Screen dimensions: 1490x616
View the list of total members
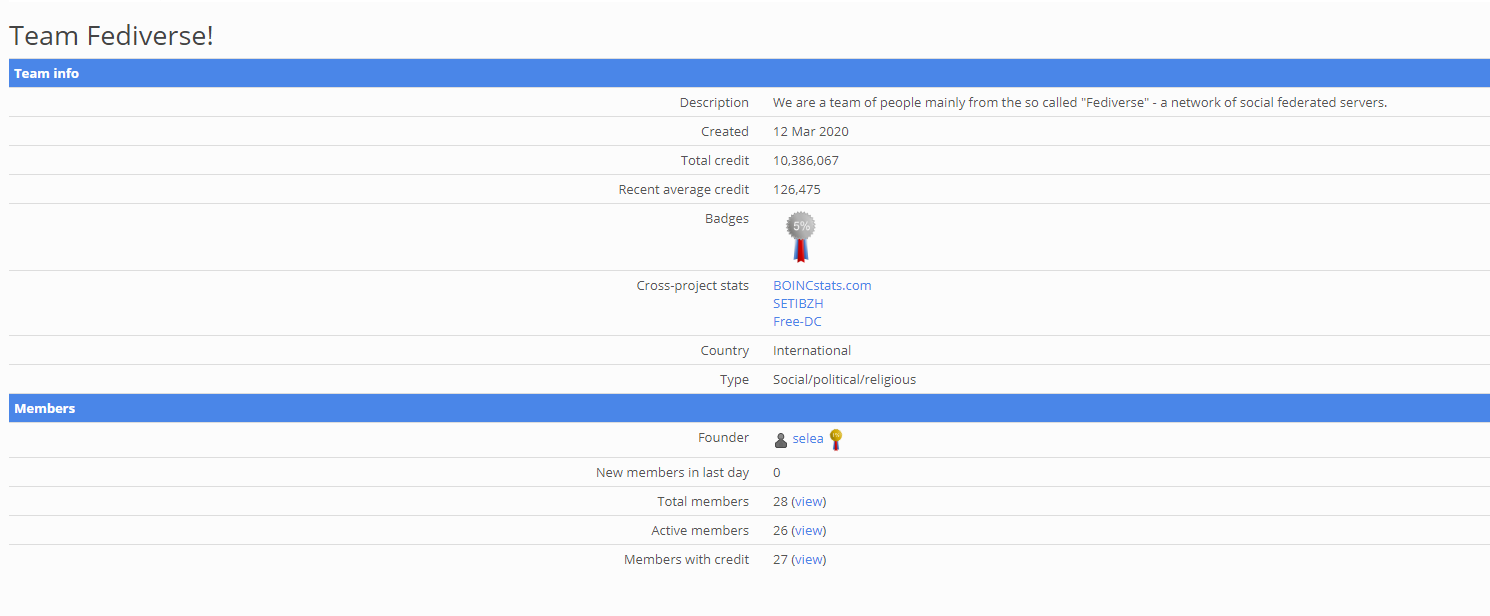(809, 501)
